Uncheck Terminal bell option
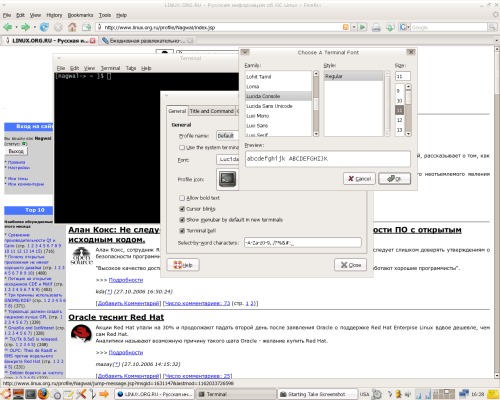This screenshot has height=400, width=500. click(182, 231)
